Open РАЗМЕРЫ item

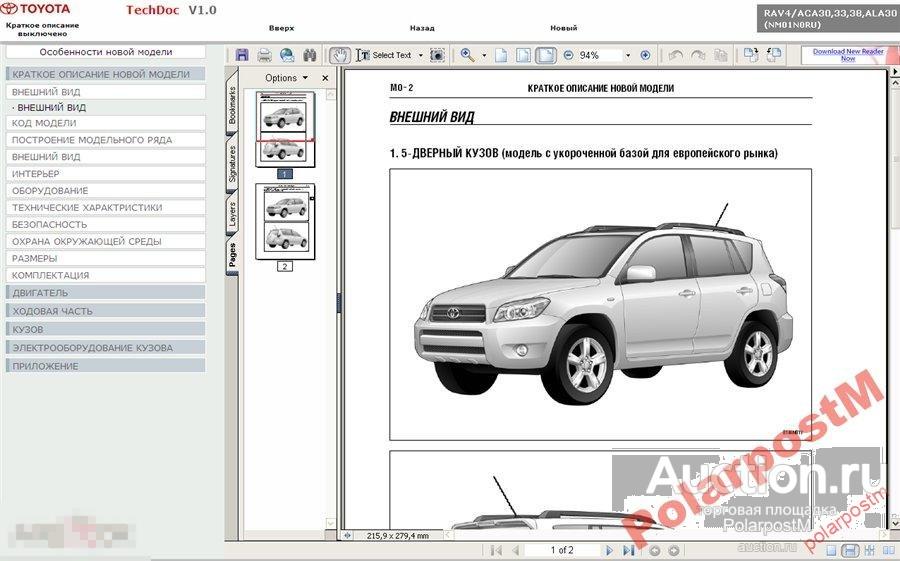106,258
